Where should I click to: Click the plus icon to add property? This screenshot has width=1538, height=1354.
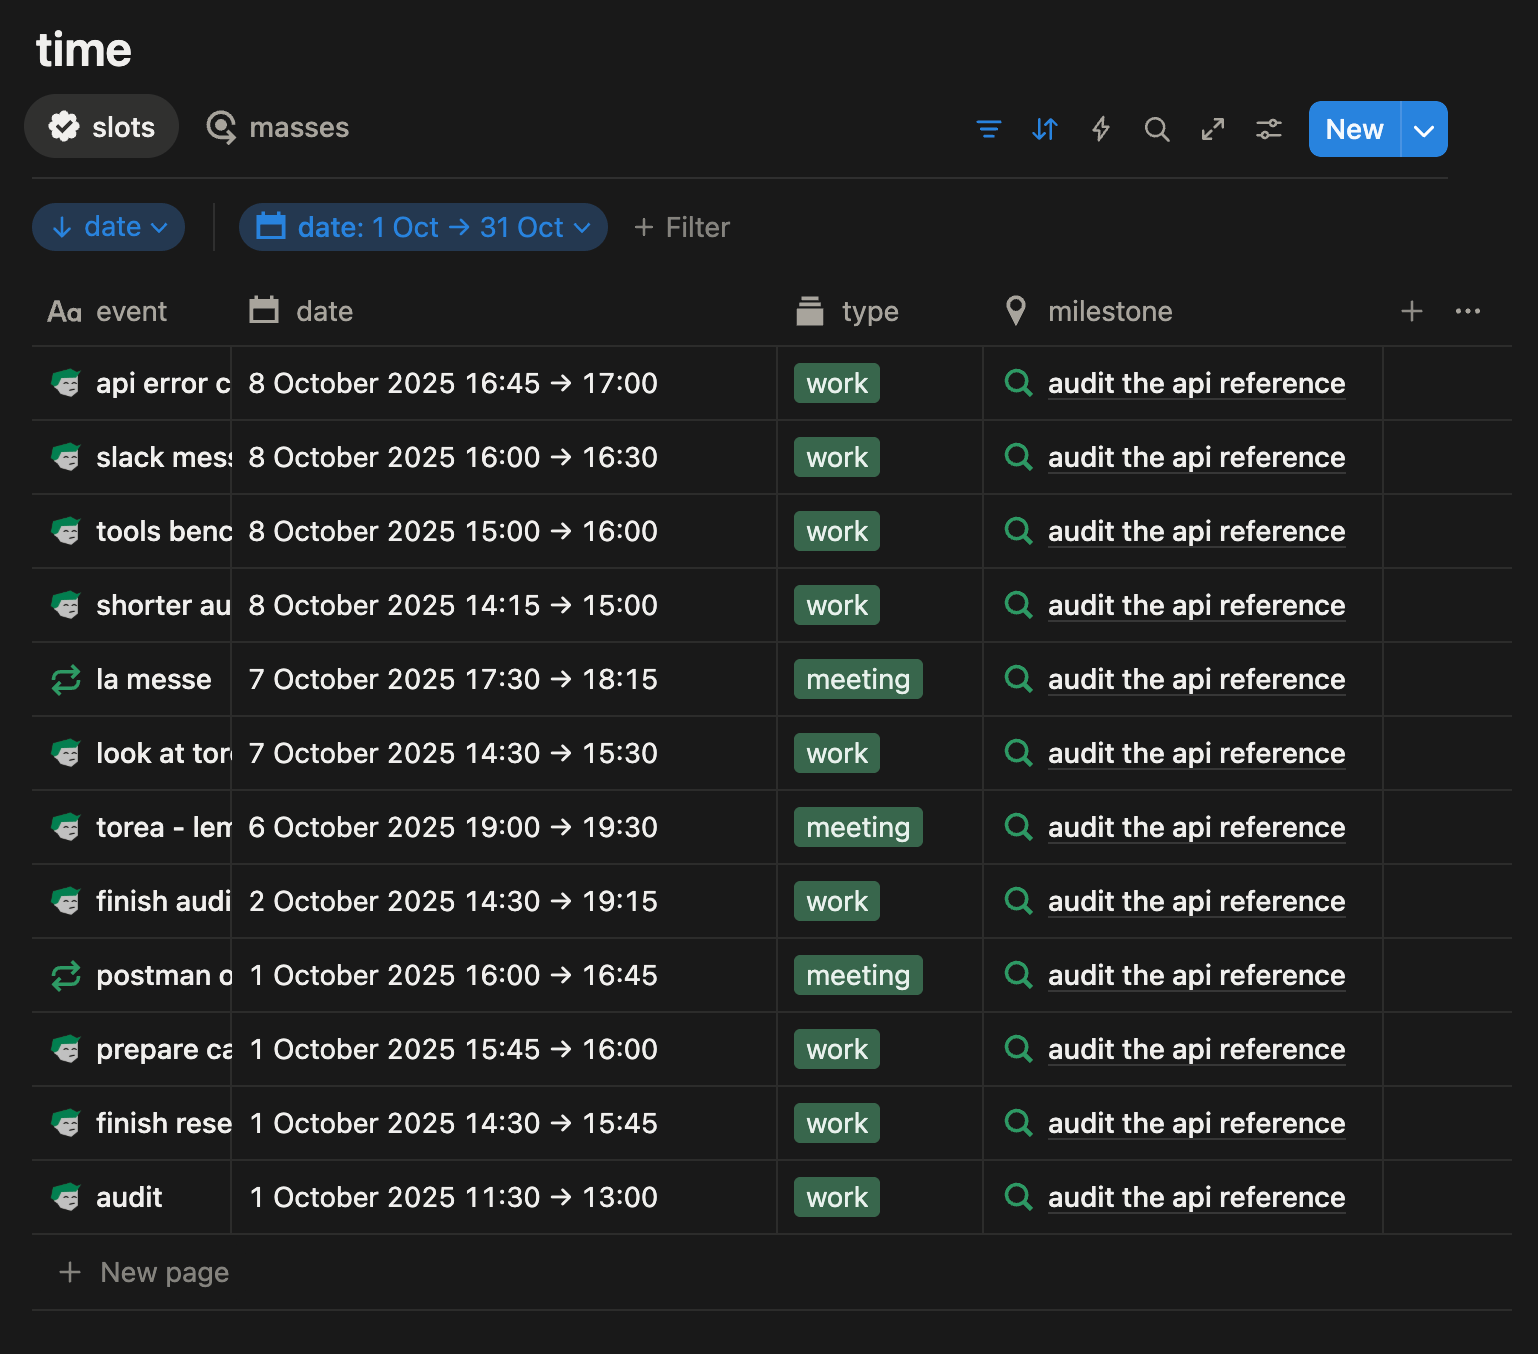(1411, 311)
